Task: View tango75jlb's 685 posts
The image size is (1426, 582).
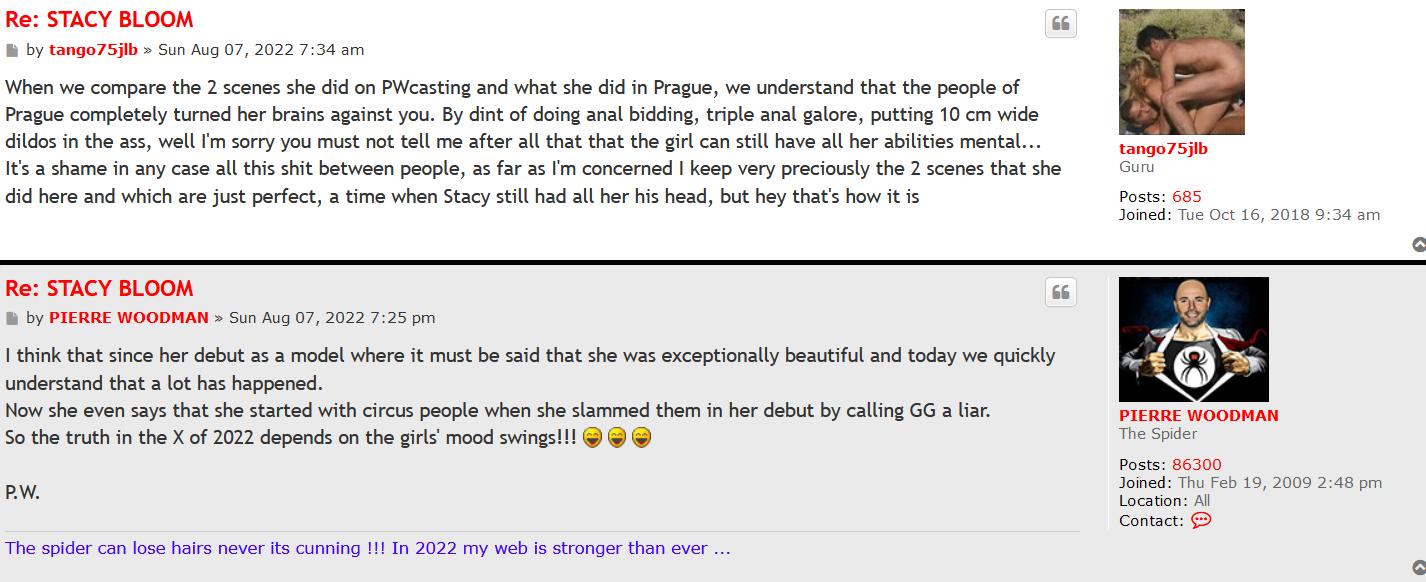Action: pos(1186,197)
